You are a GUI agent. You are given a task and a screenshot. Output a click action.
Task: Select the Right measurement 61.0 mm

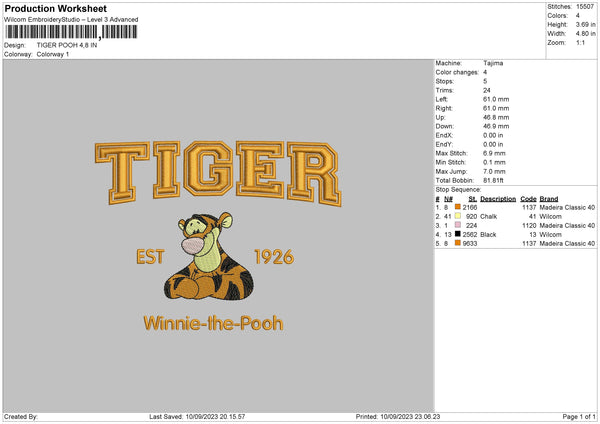pos(496,108)
